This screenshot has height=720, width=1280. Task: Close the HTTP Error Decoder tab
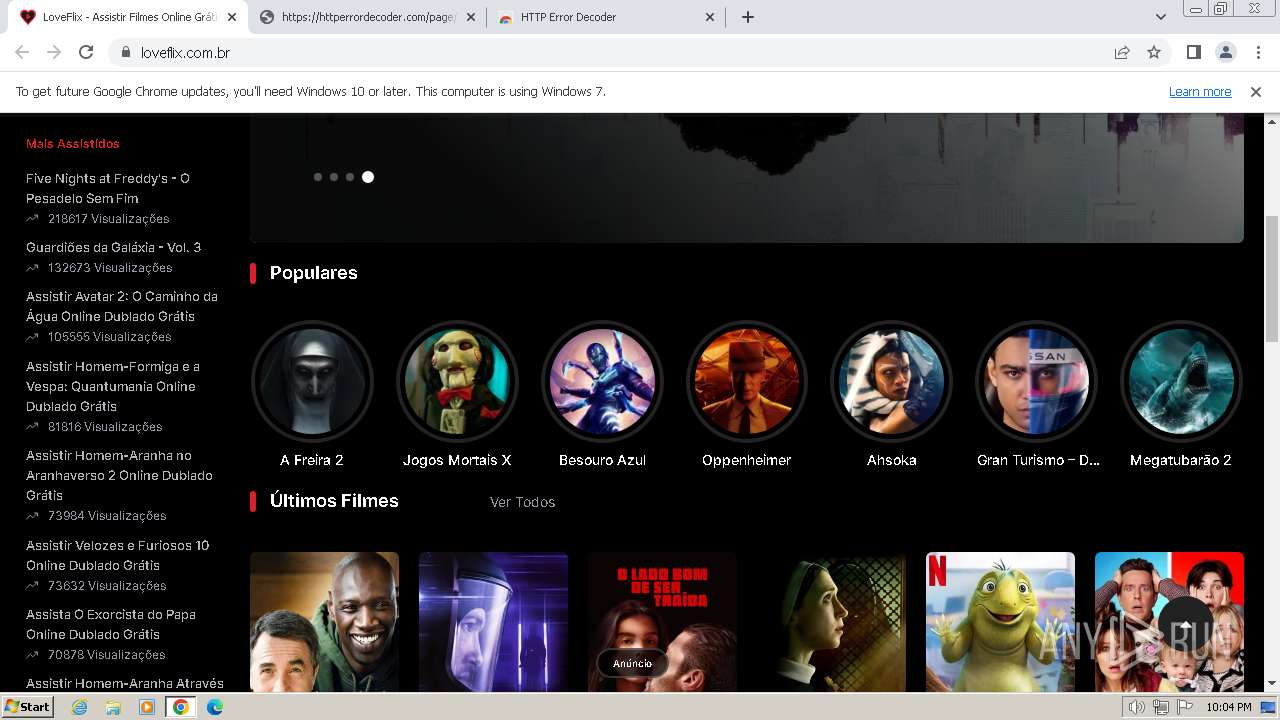point(710,17)
